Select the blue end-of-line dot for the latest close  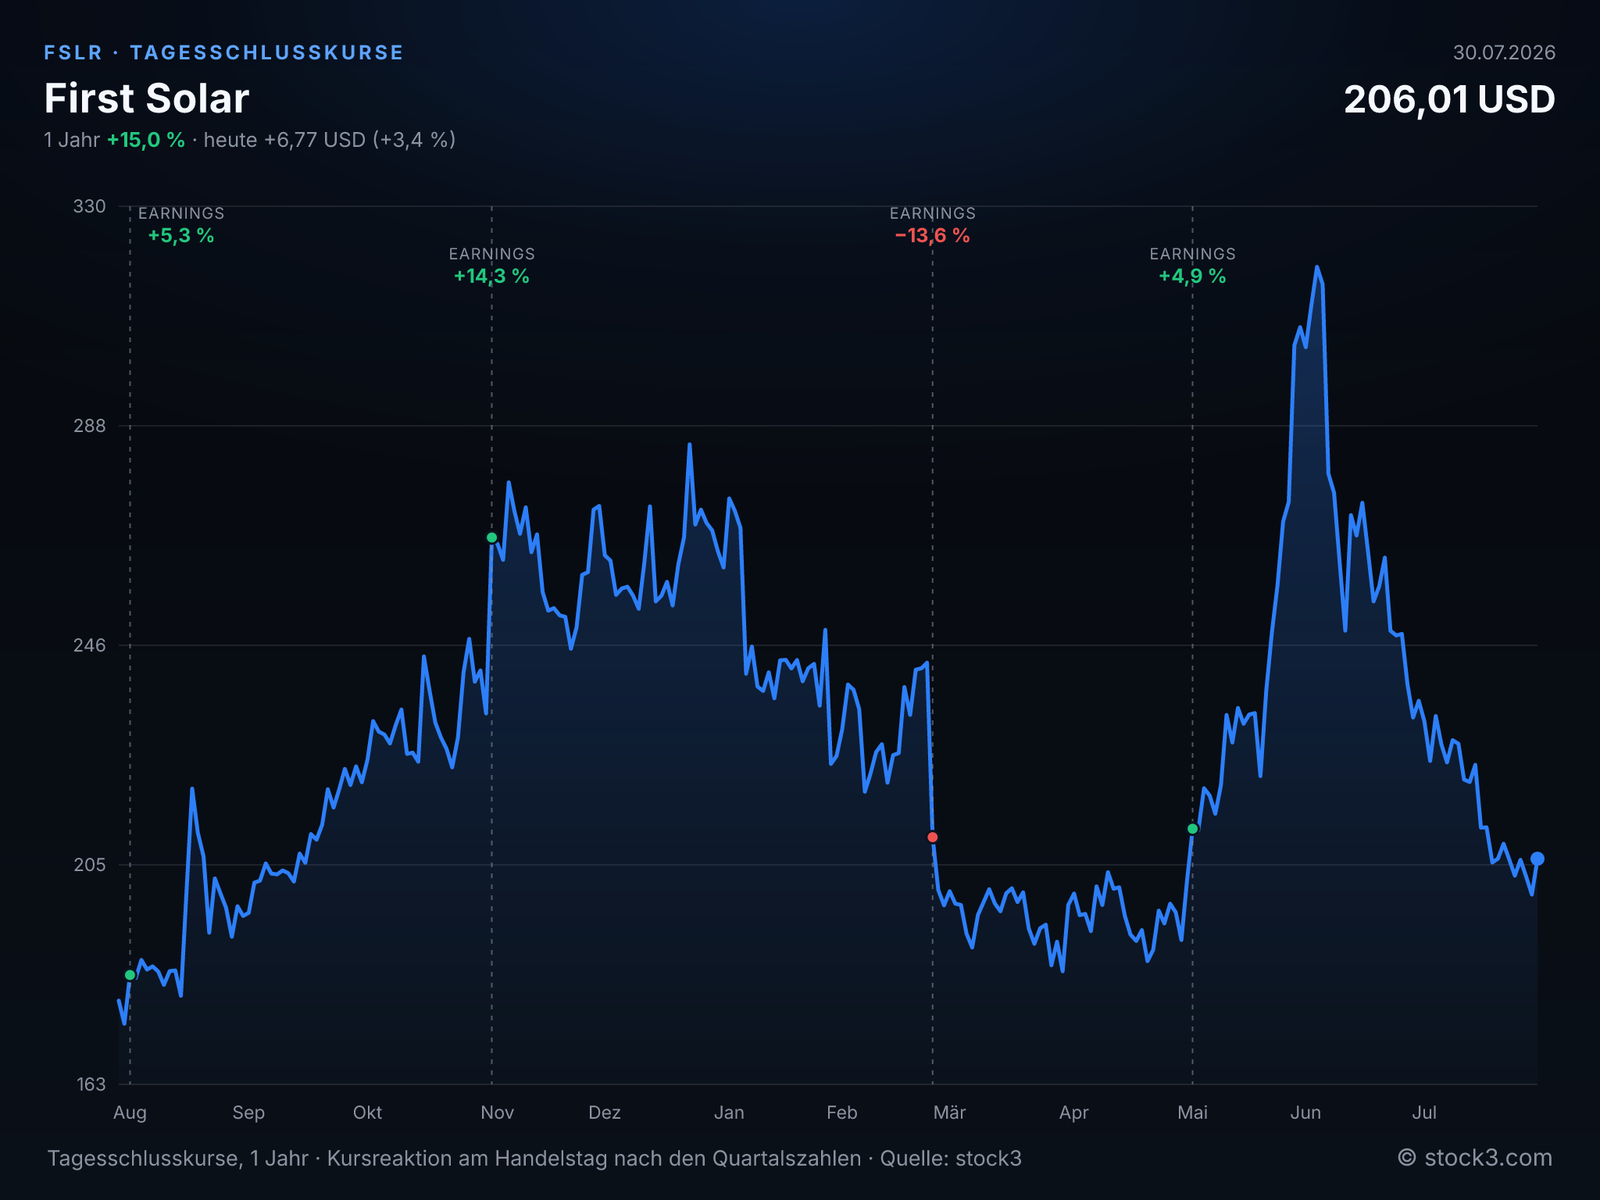(1538, 859)
